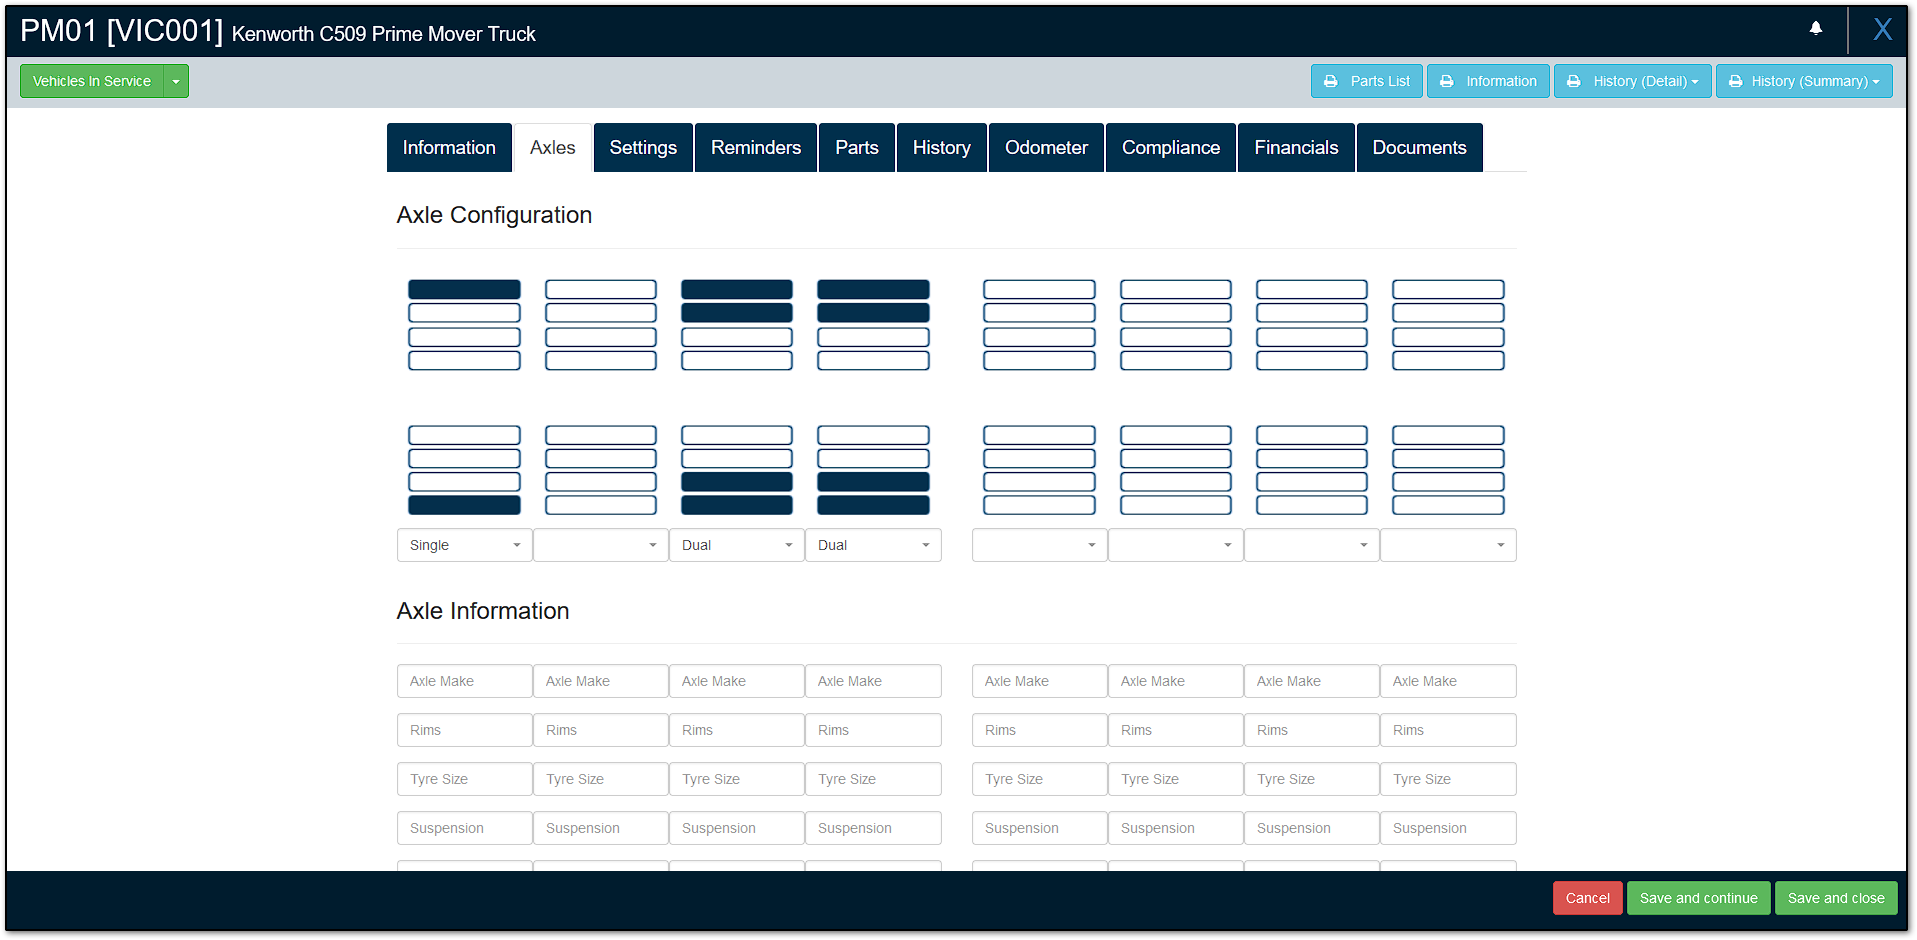
Task: Toggle the top-left tyre of first axle
Action: [x=464, y=289]
